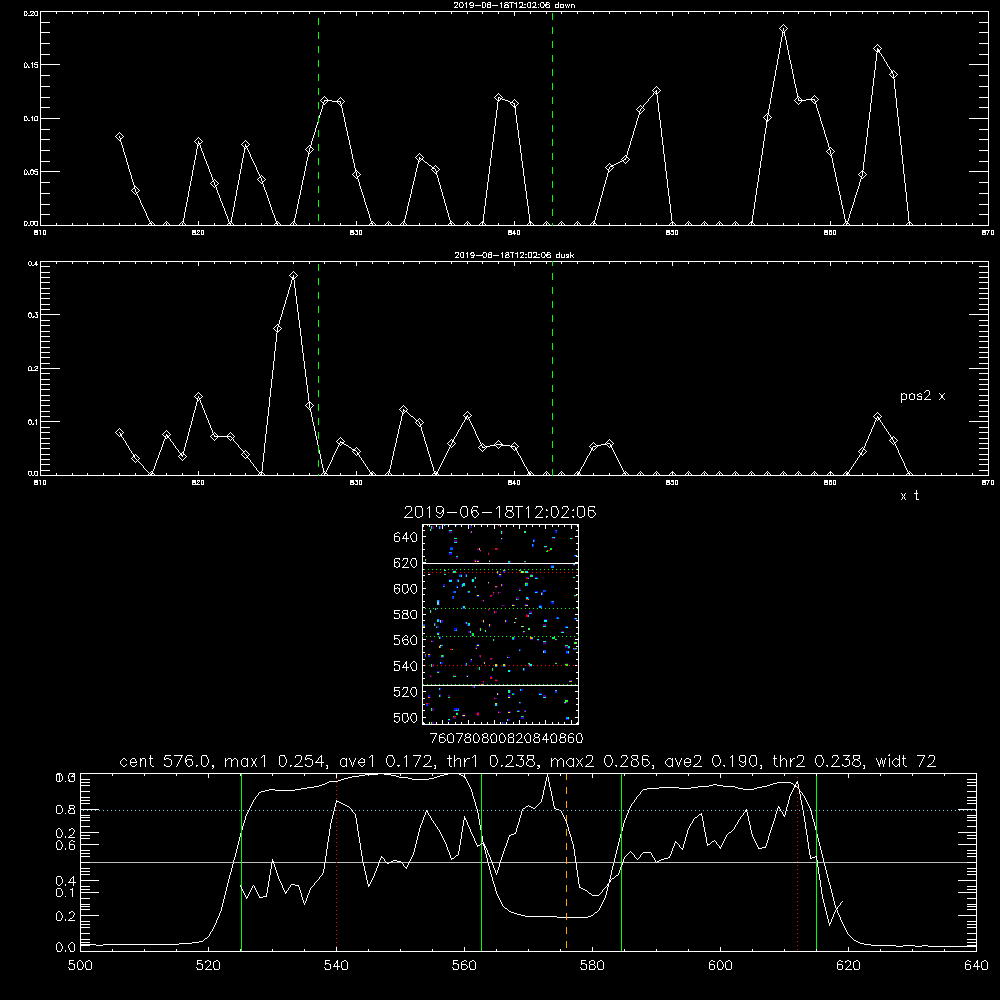Click '620' on the scatter image y-axis

tap(406, 563)
